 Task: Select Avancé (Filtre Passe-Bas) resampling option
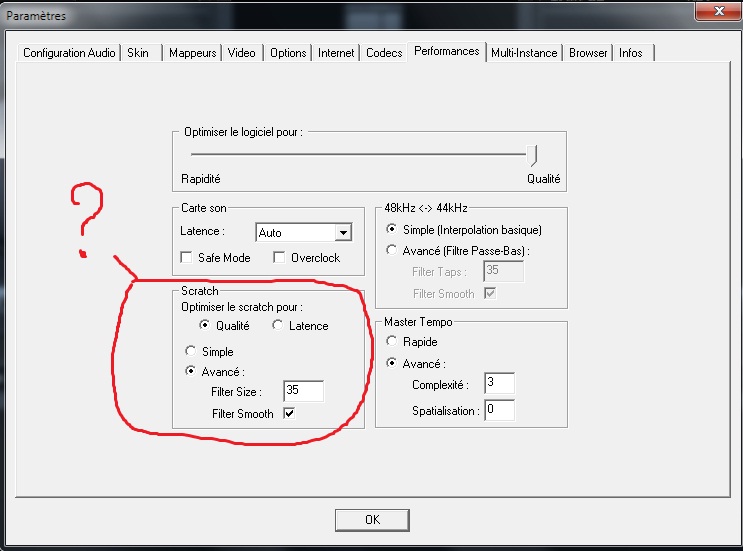[392, 251]
